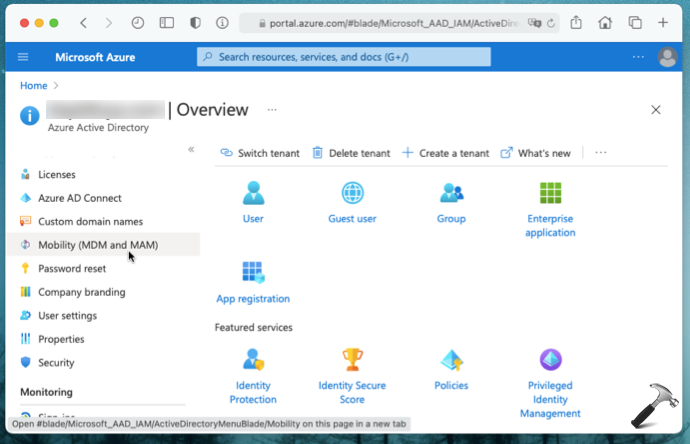Open the Guest user globe icon
Image resolution: width=690 pixels, height=444 pixels.
(x=352, y=193)
